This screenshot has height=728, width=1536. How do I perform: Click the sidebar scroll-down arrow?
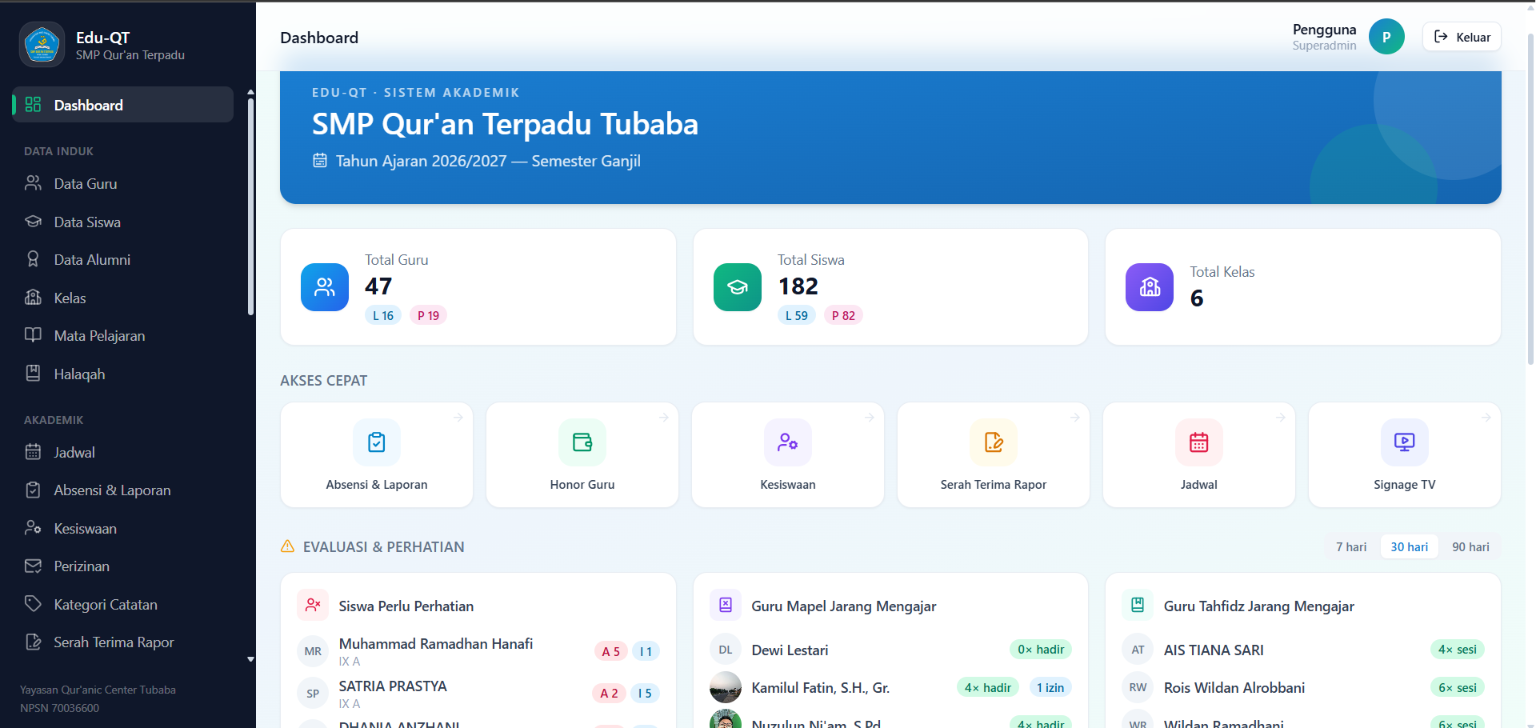click(x=250, y=660)
